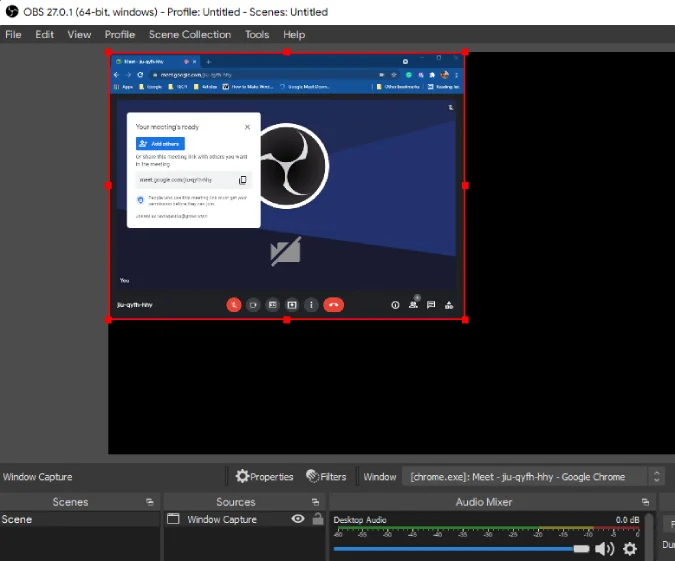Open the Other bookmarks folder
The width and height of the screenshot is (675, 561).
(398, 87)
